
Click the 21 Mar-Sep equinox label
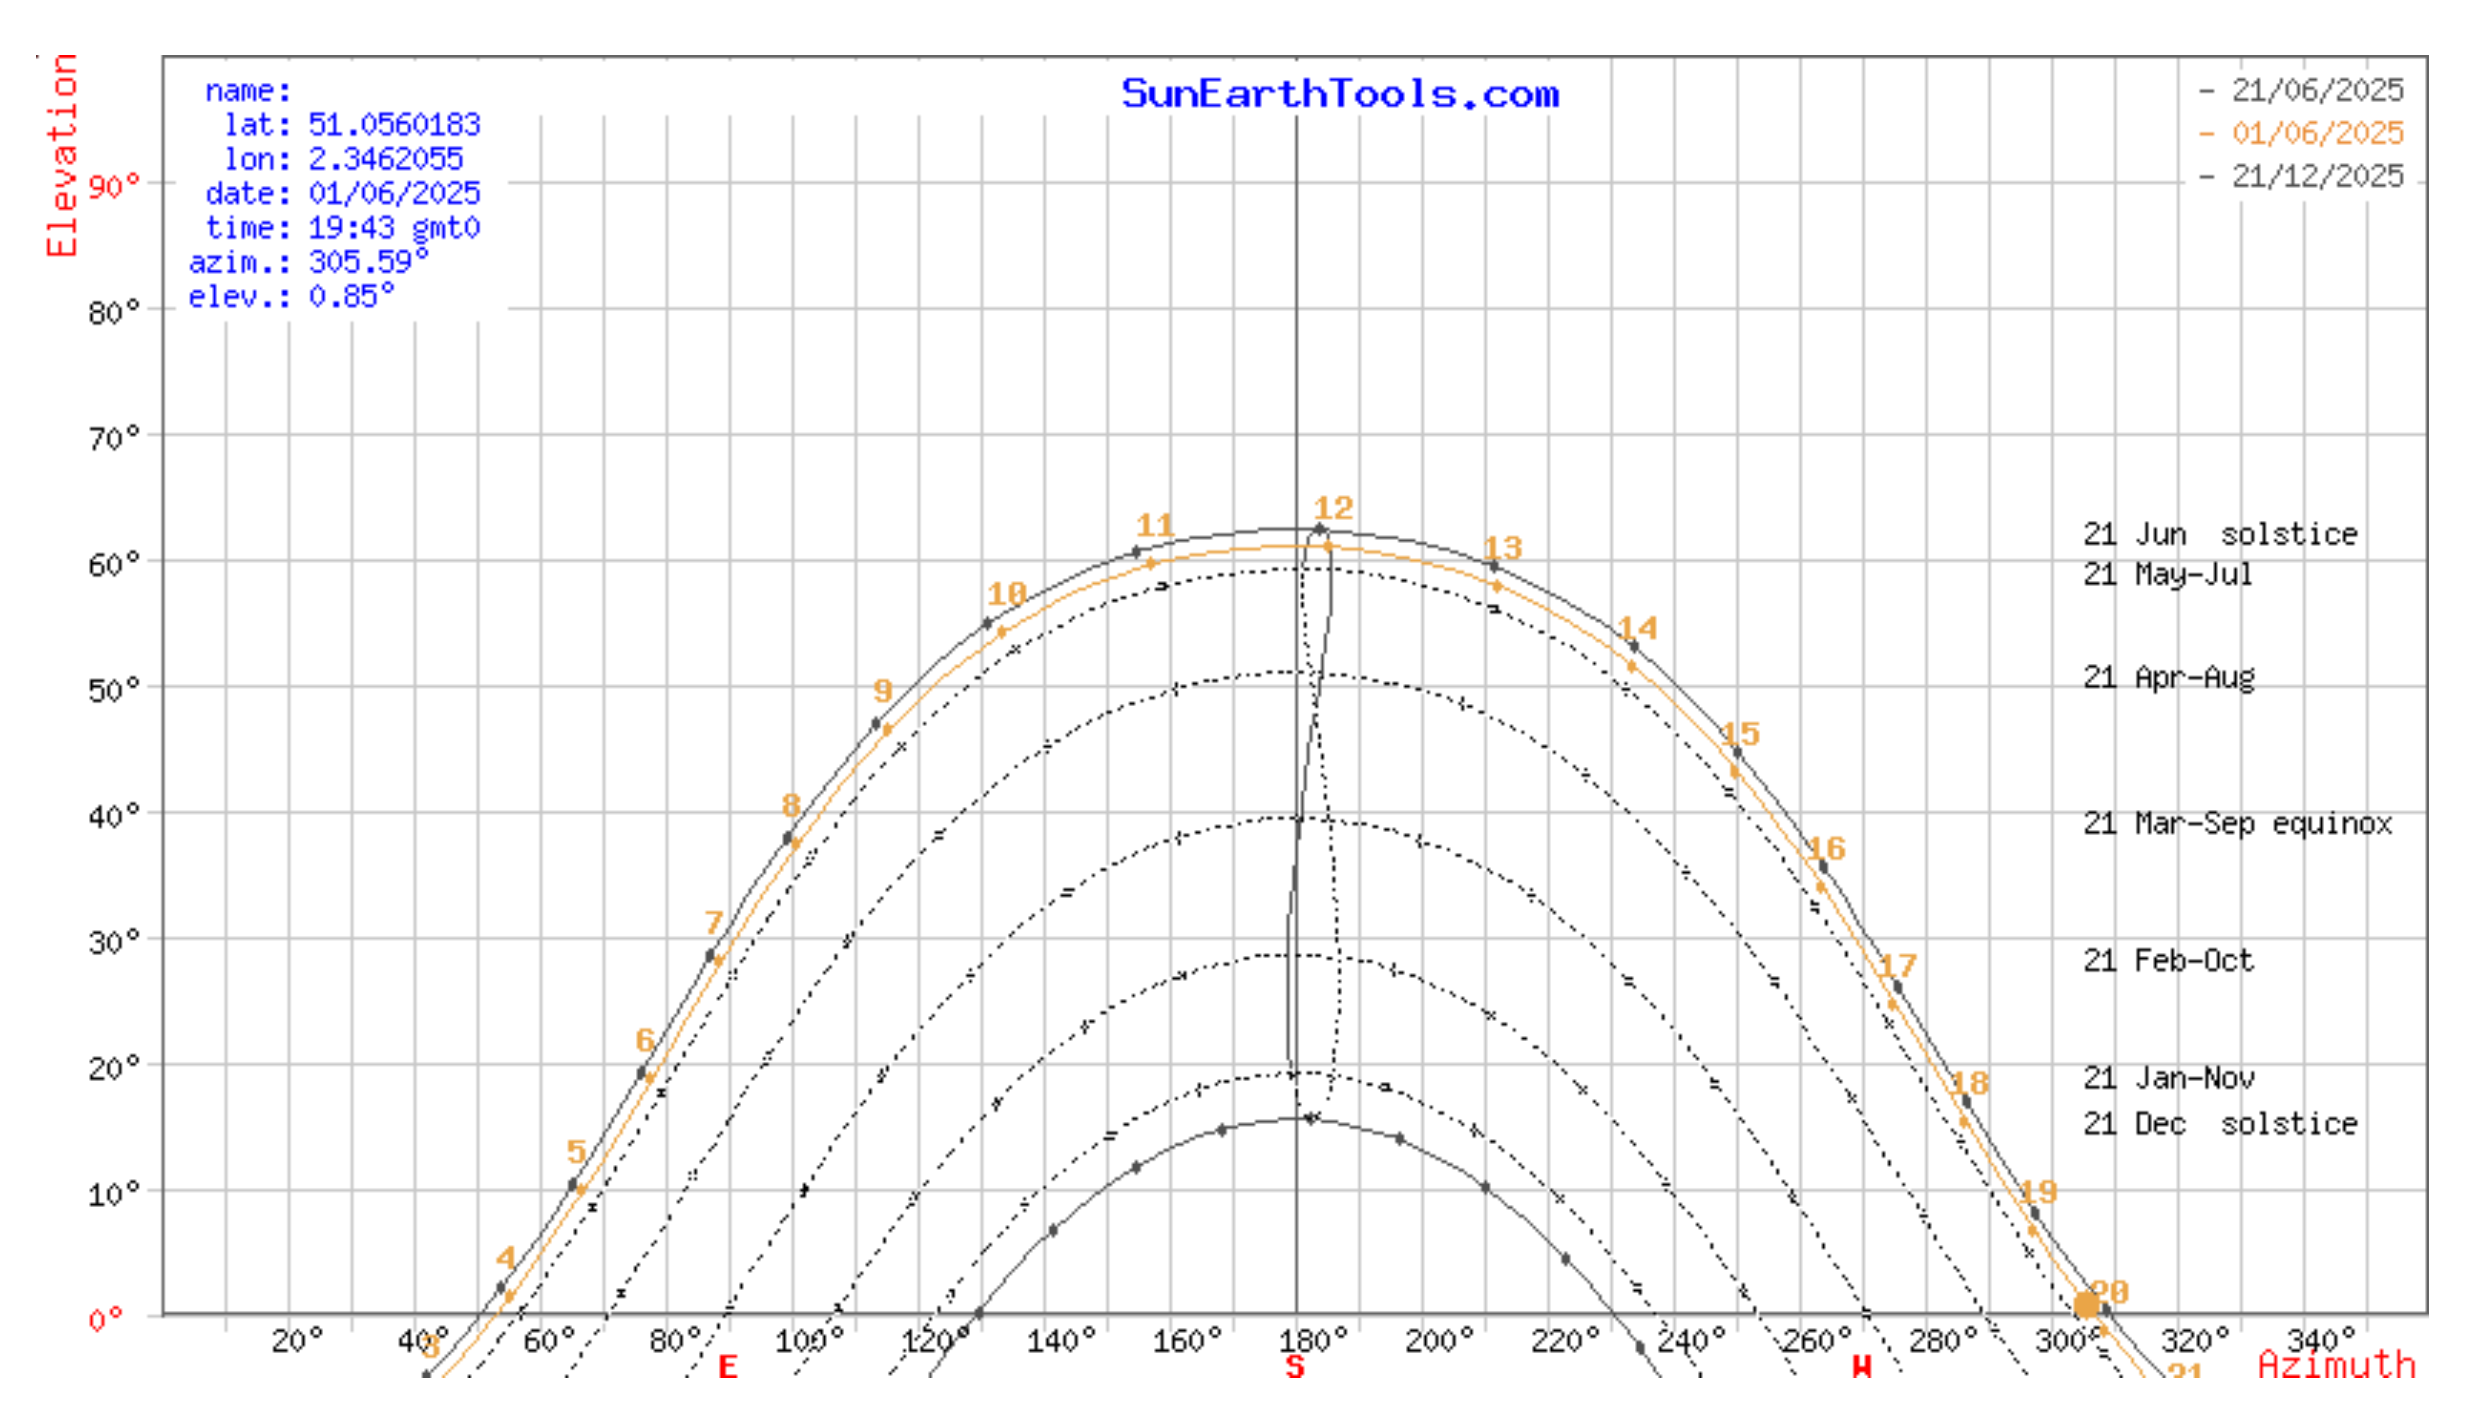[x=2237, y=824]
